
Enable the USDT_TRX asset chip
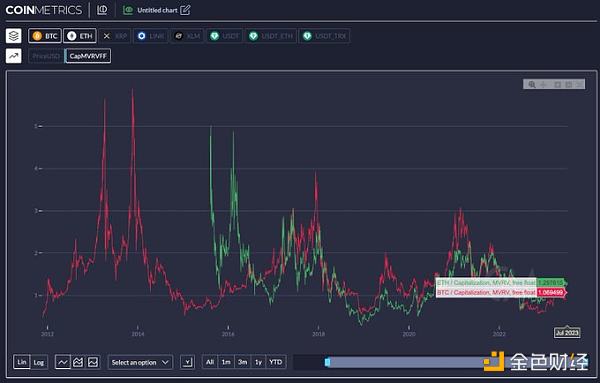click(x=324, y=36)
